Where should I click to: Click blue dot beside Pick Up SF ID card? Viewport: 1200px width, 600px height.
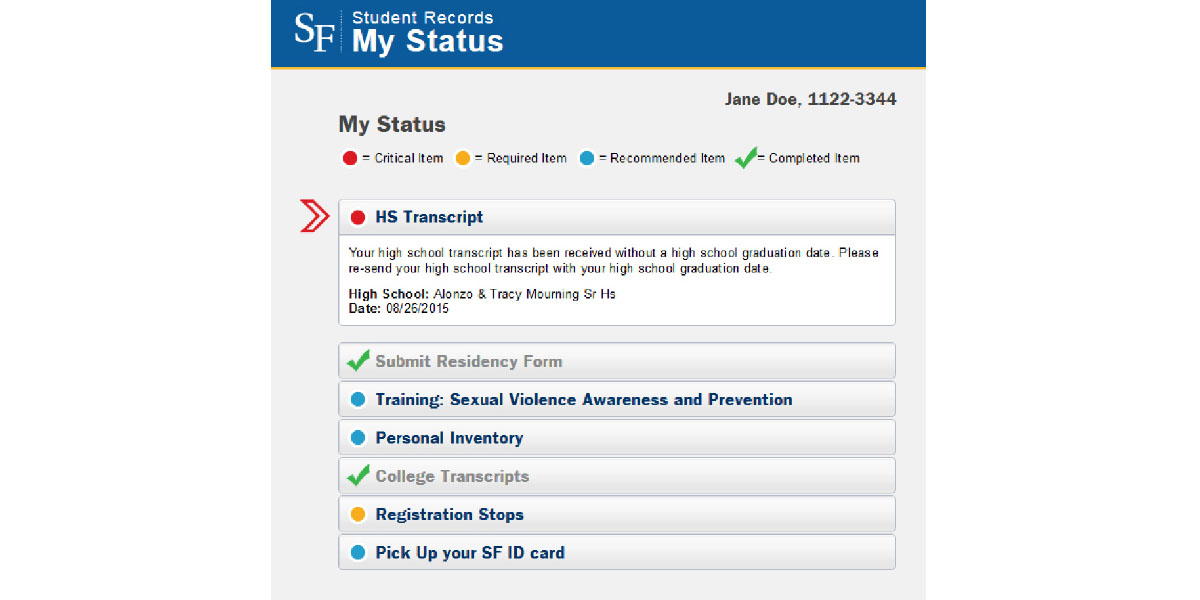[358, 552]
